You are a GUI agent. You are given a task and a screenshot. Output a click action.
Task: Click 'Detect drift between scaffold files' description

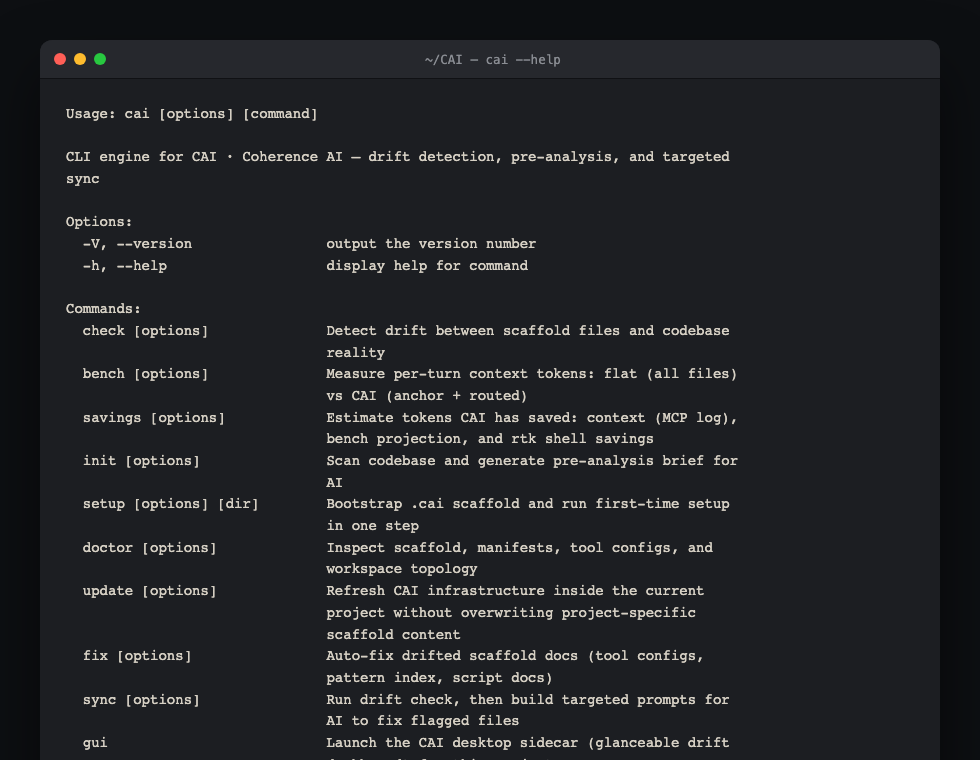(528, 331)
